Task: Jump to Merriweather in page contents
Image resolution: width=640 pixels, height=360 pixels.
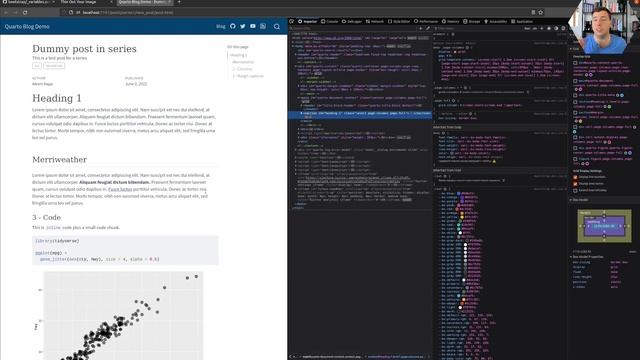Action: 243,62
